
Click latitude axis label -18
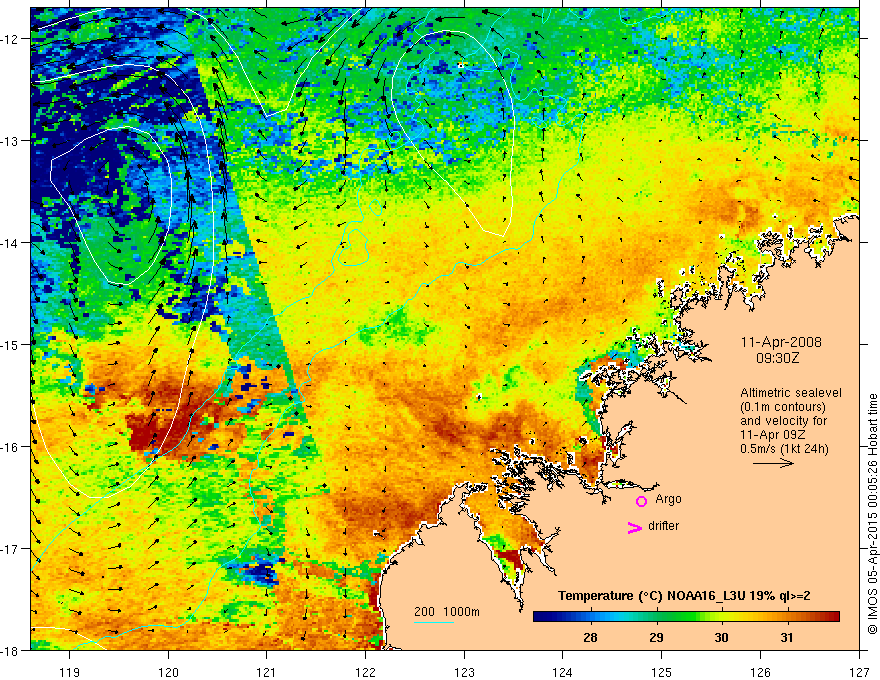tap(11, 650)
